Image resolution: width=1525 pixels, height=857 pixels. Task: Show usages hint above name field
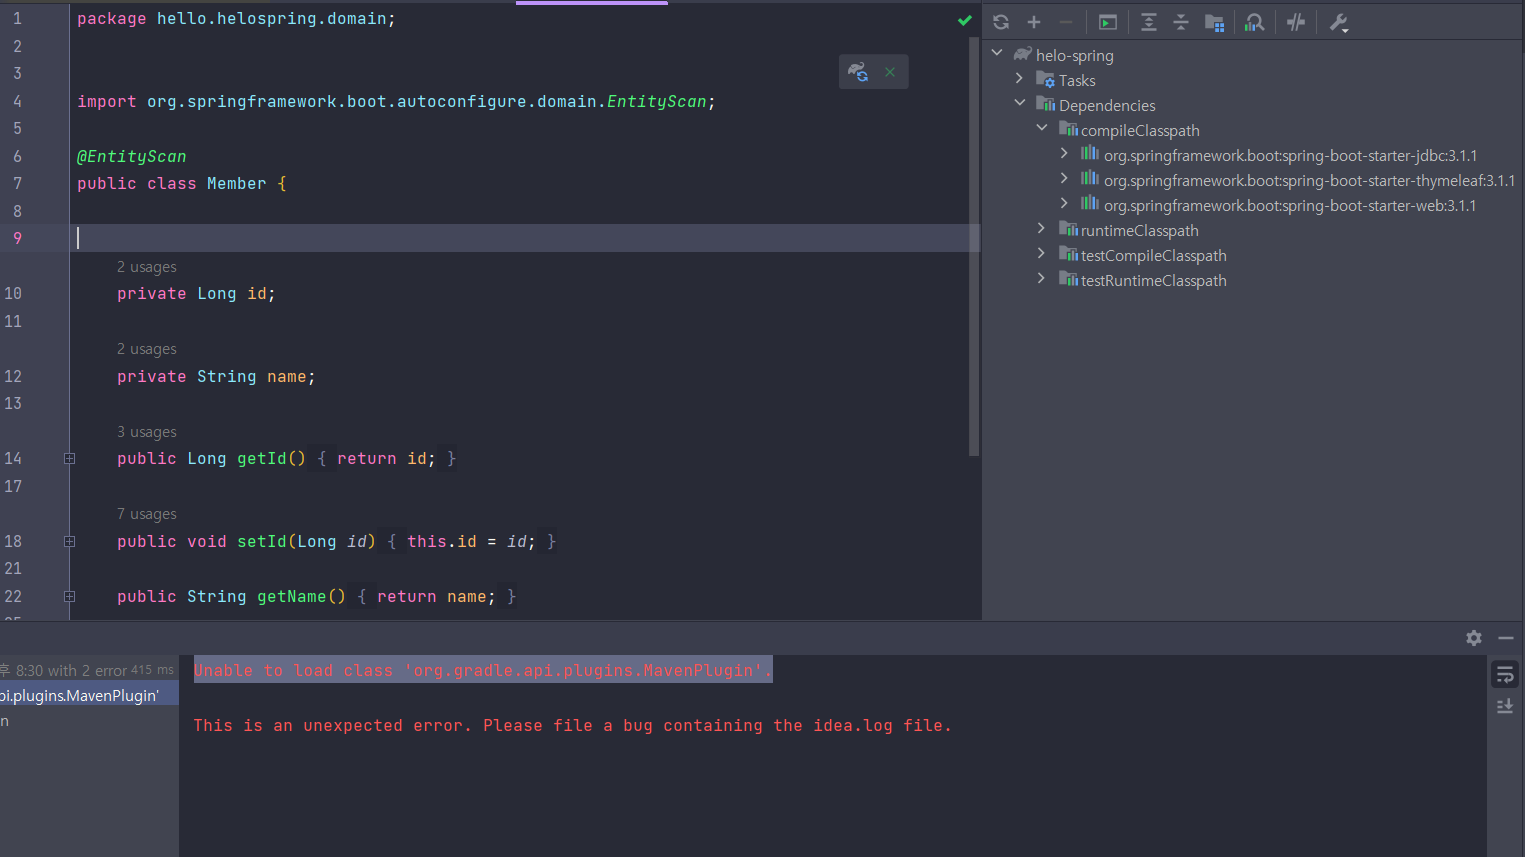pyautogui.click(x=147, y=349)
